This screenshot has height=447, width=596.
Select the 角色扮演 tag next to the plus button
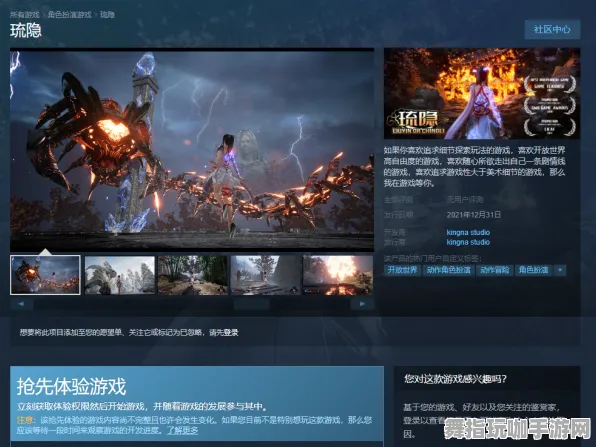tap(533, 270)
